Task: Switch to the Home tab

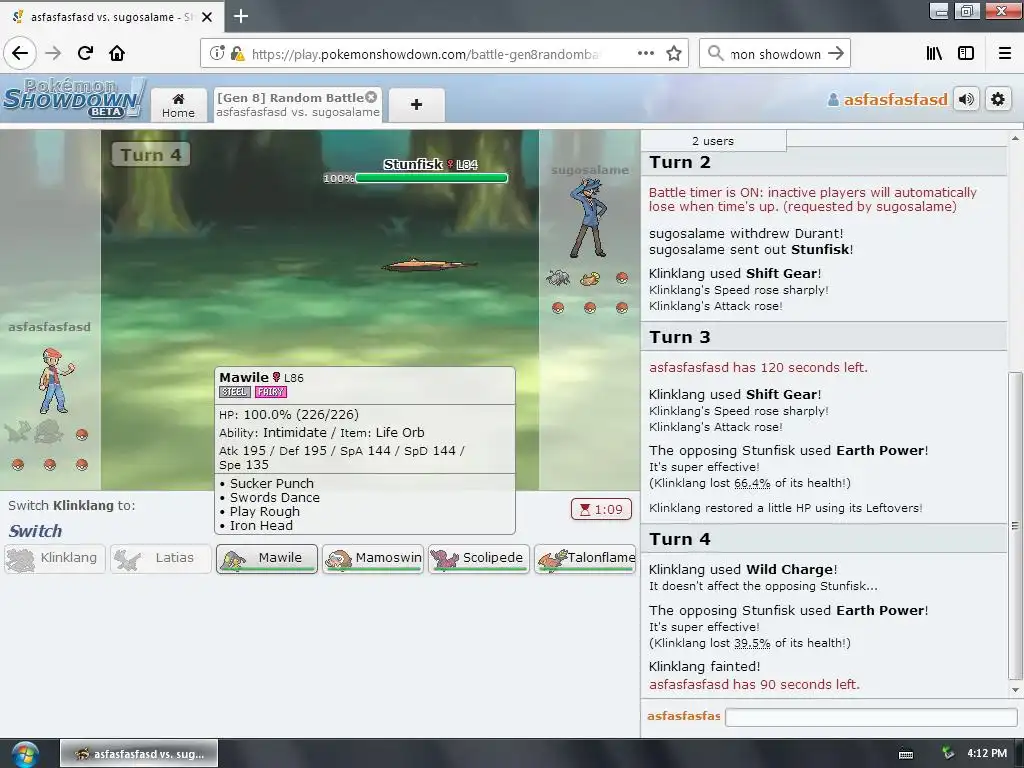Action: [178, 105]
